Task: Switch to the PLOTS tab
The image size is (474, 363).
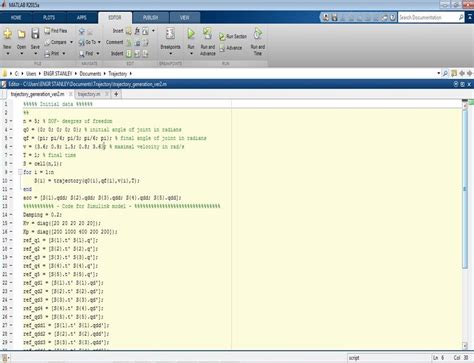Action: [x=49, y=18]
